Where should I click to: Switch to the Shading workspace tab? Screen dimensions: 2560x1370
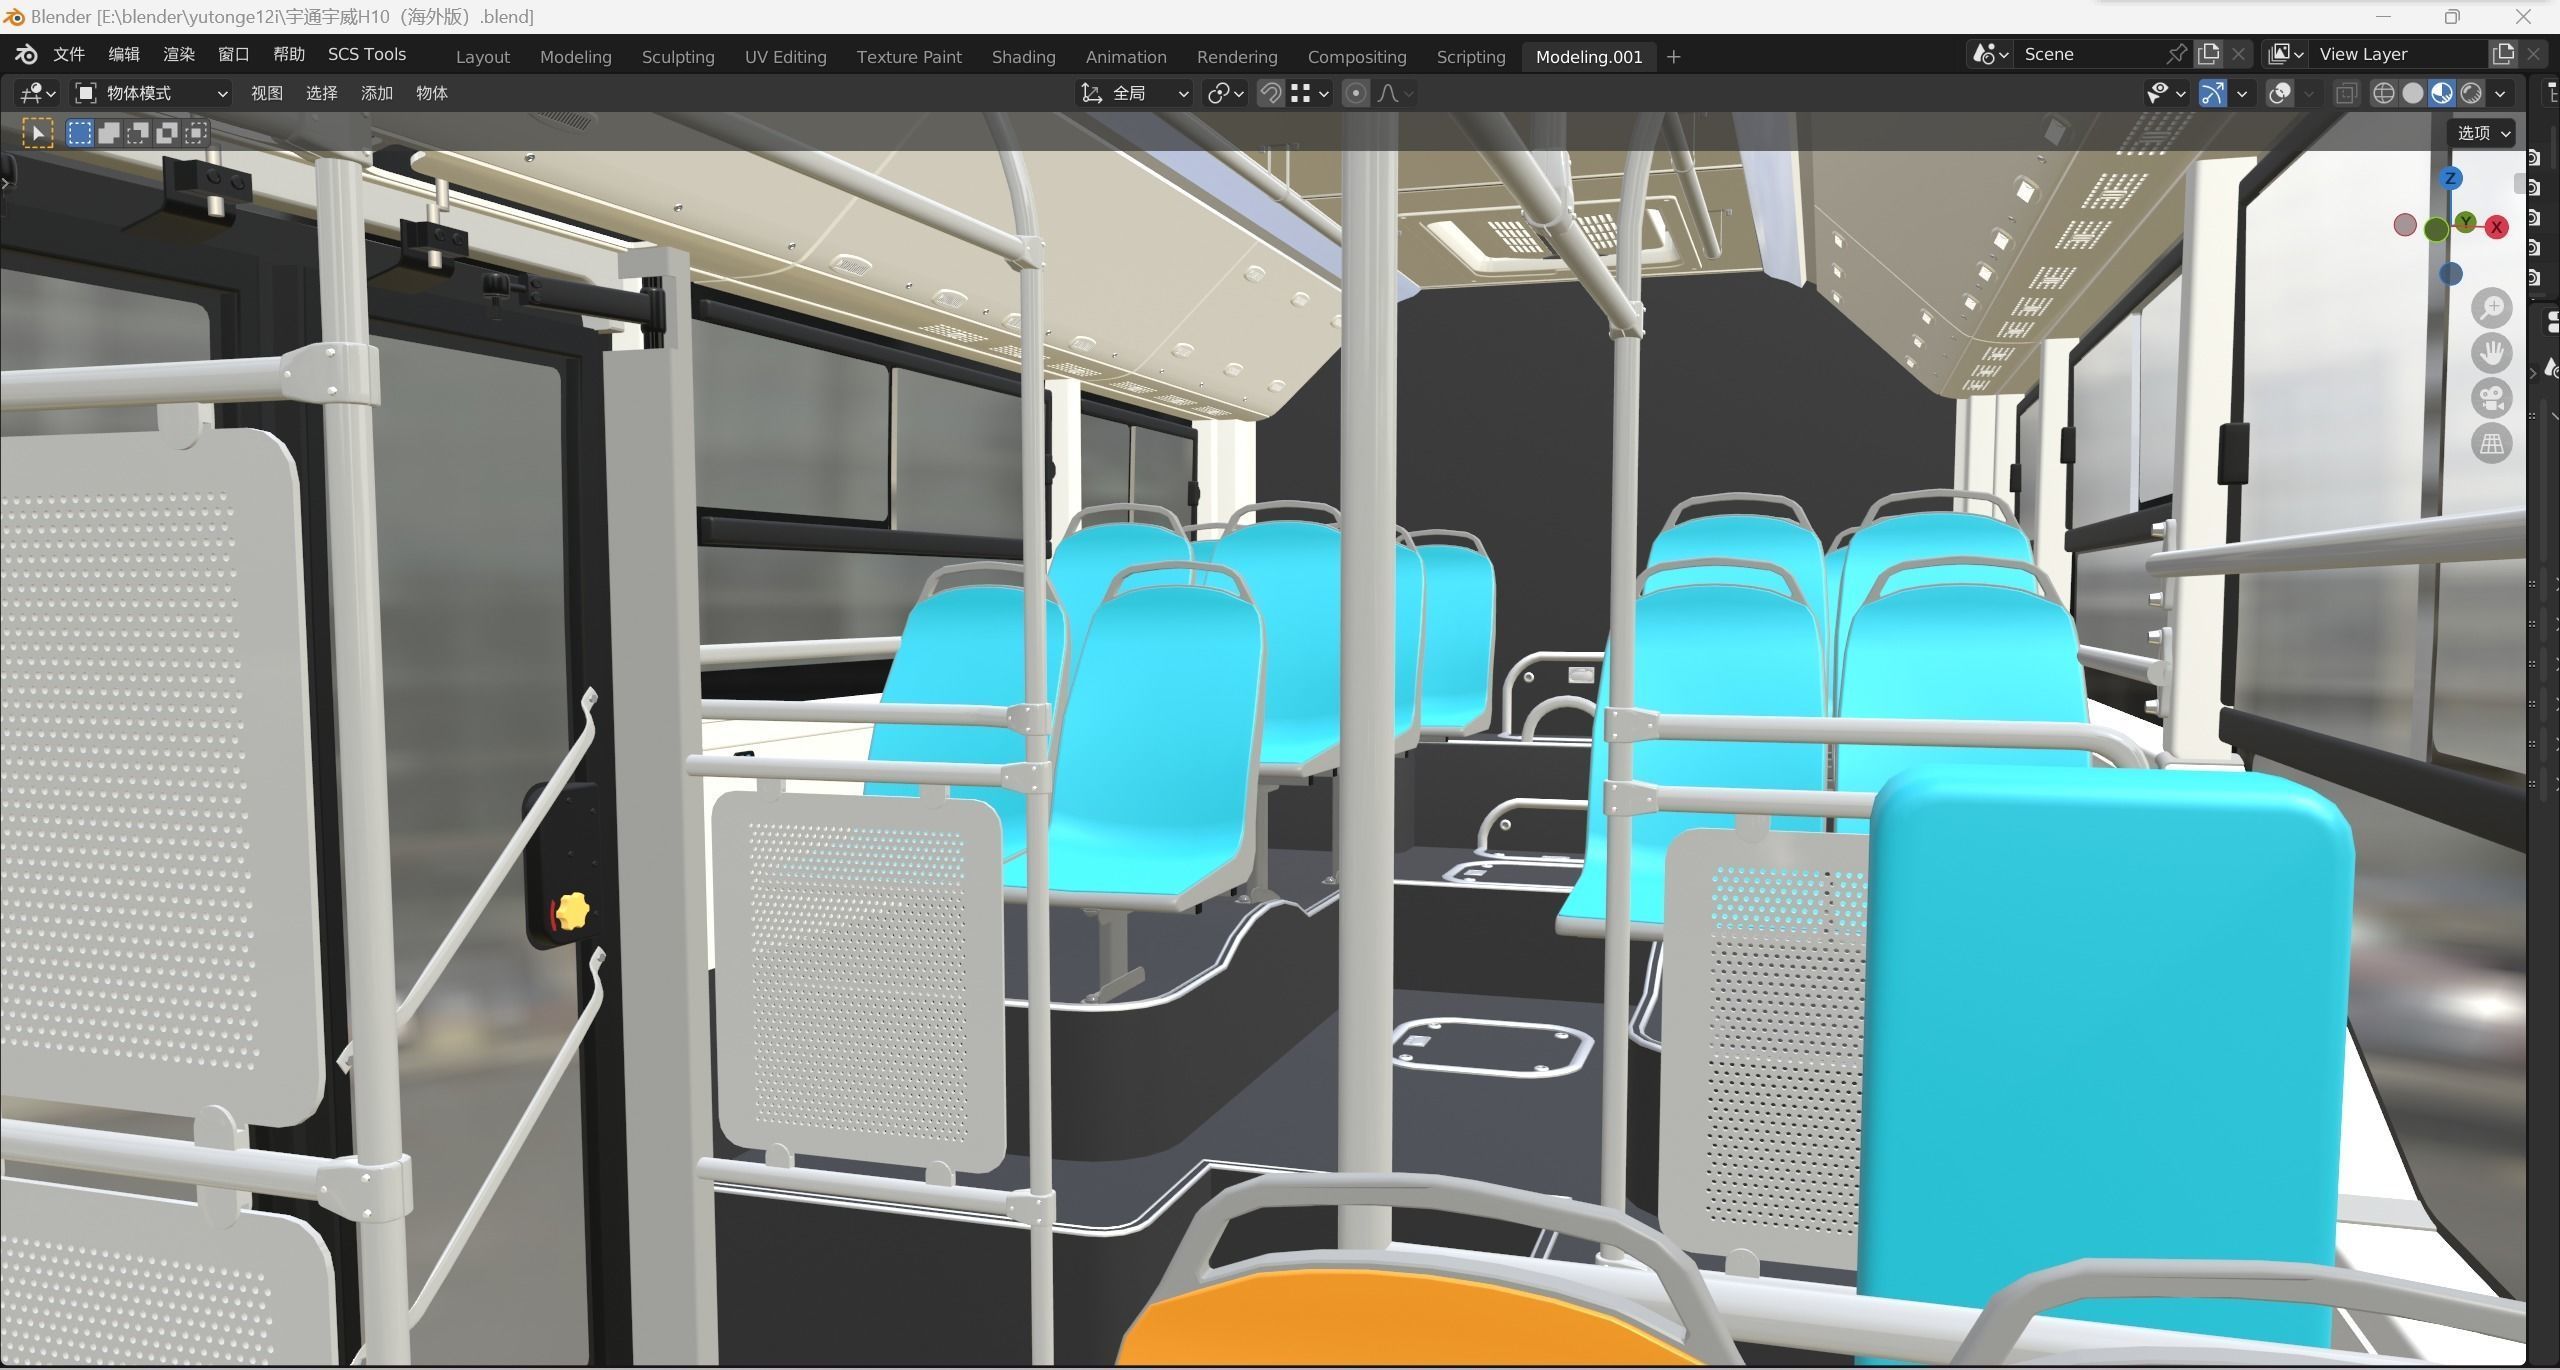[1023, 57]
